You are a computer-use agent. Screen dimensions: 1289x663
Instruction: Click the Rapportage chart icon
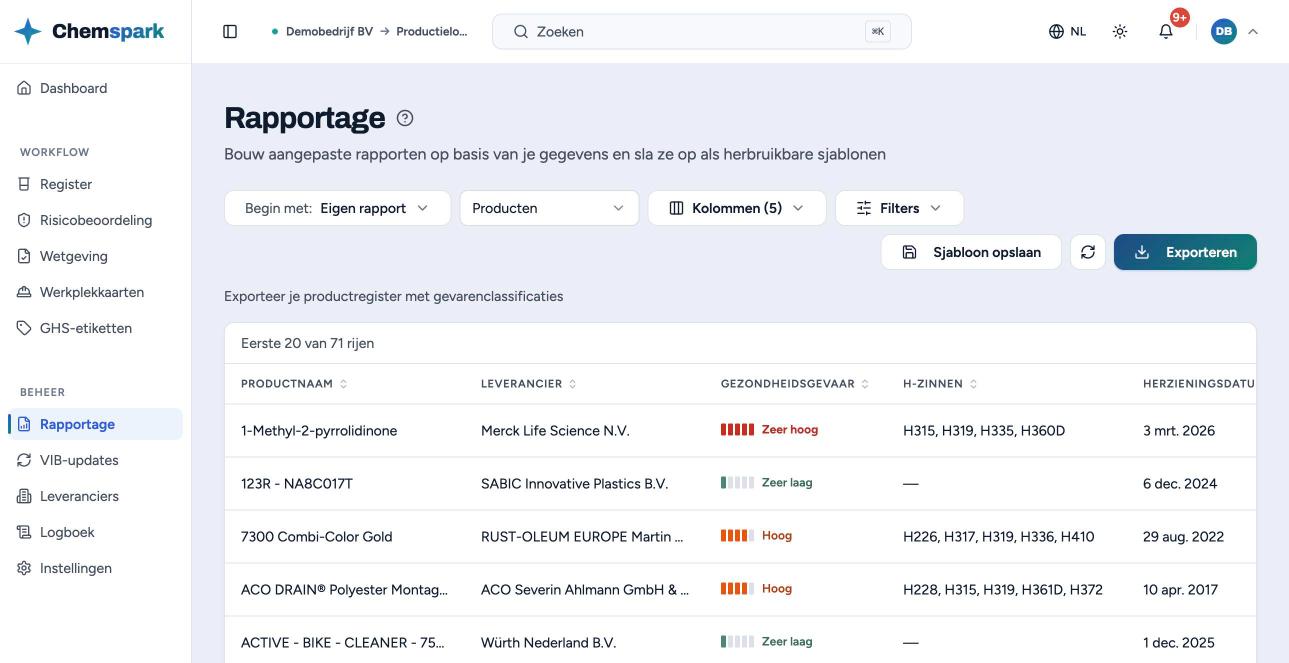click(25, 424)
